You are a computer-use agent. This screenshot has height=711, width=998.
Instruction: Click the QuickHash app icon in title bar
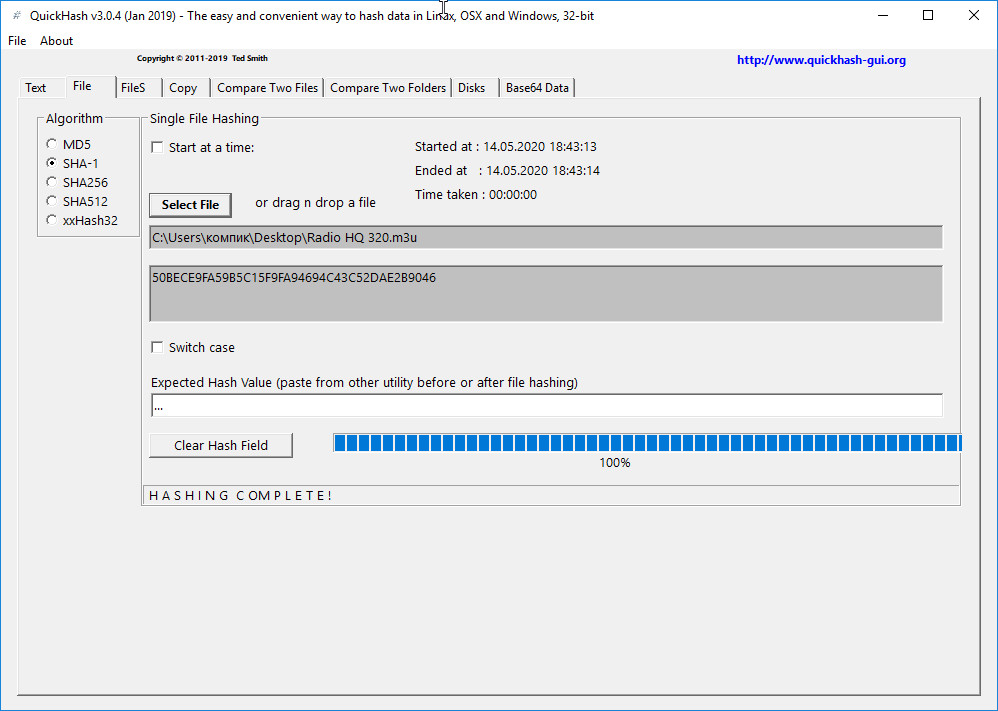17,16
